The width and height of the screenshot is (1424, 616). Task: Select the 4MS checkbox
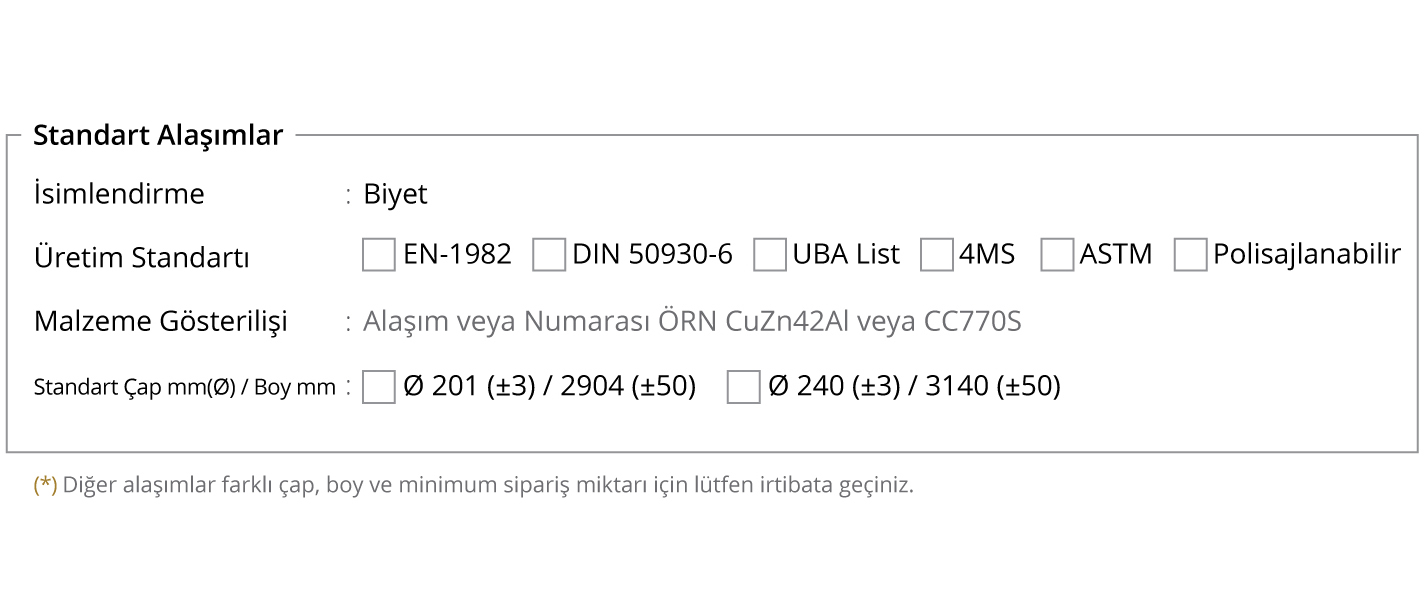coord(936,255)
